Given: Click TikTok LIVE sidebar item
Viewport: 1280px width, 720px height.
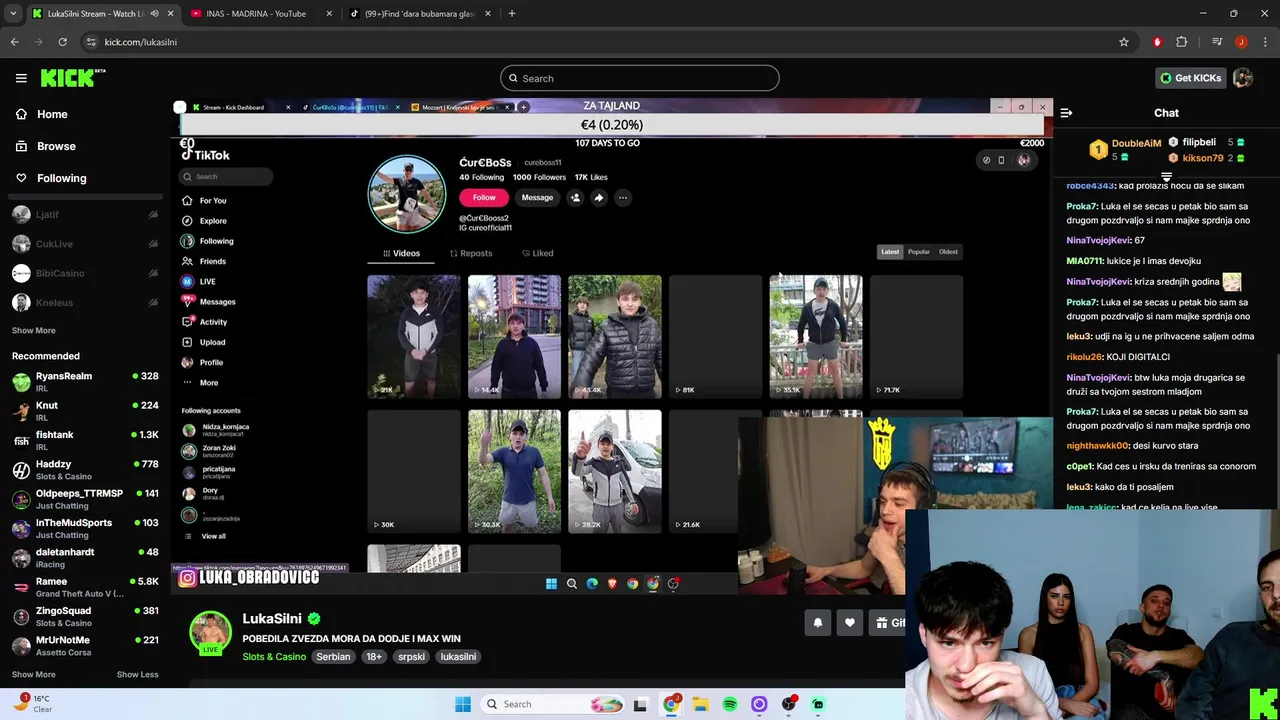Looking at the screenshot, I should click(x=199, y=282).
